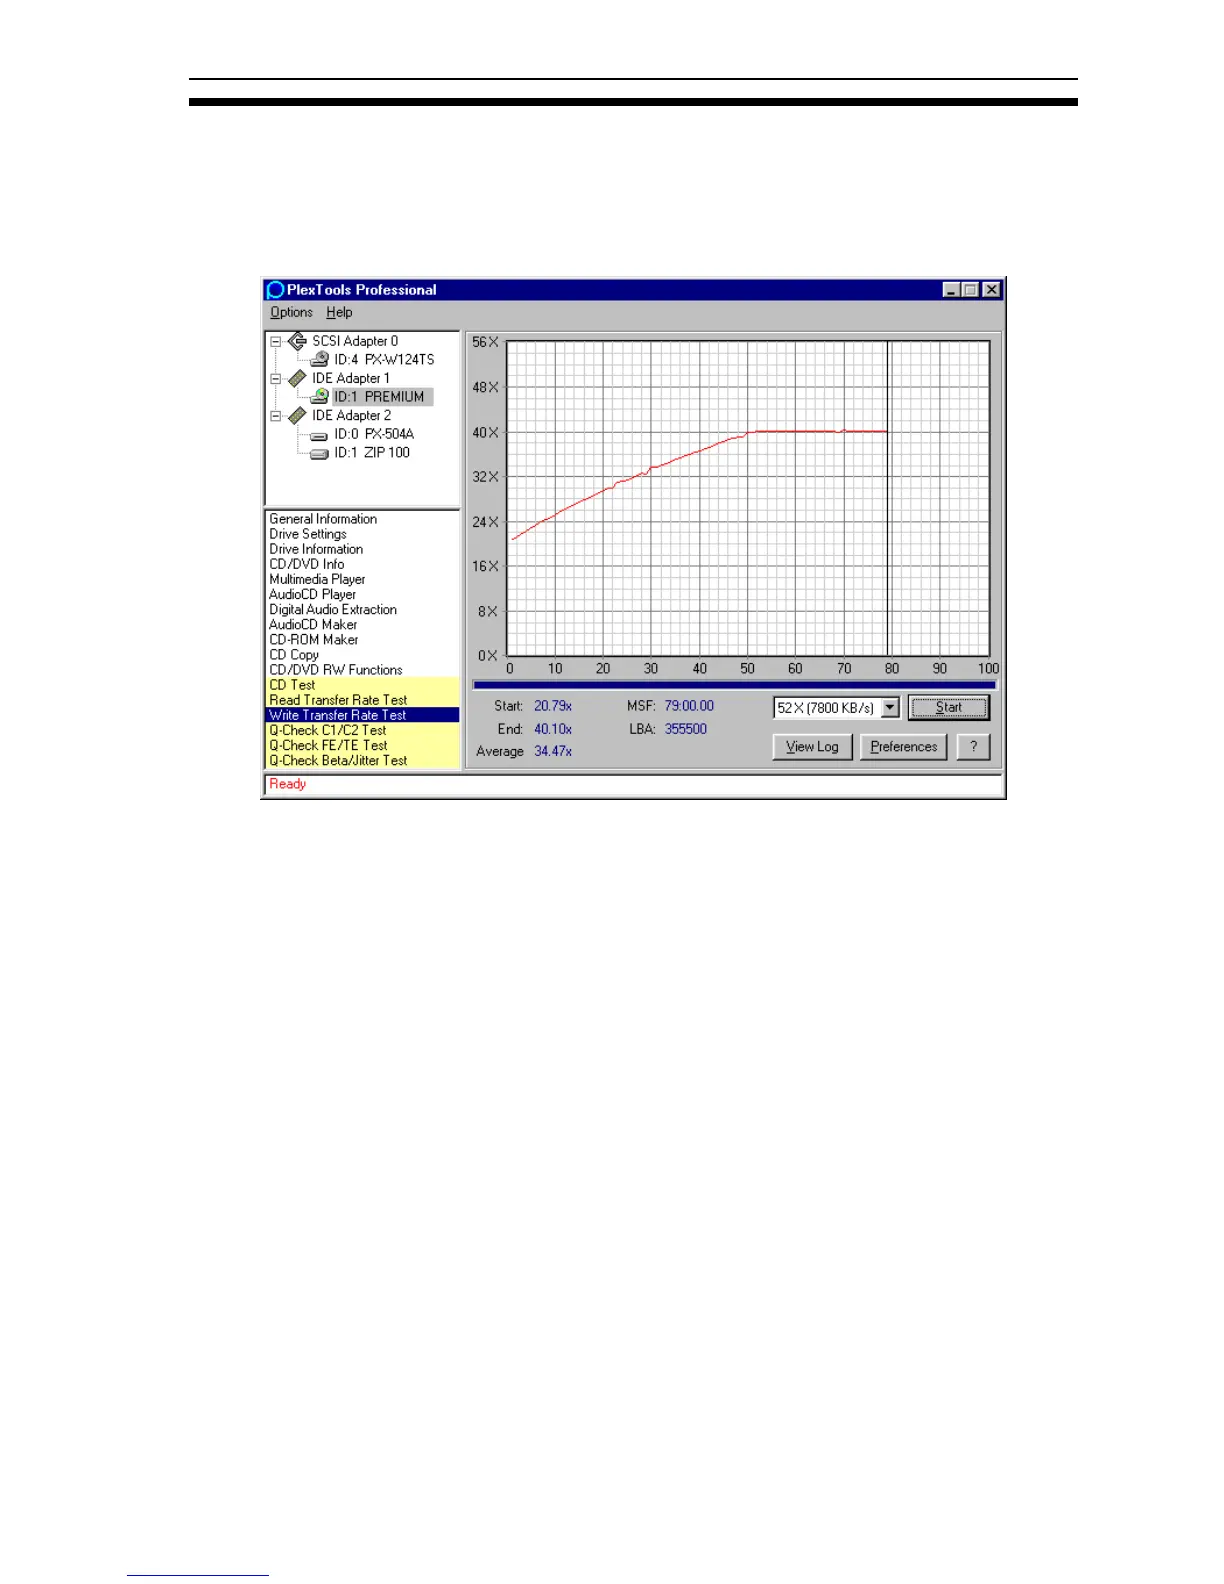Click the View Log button
This screenshot has width=1224, height=1584.
click(812, 747)
